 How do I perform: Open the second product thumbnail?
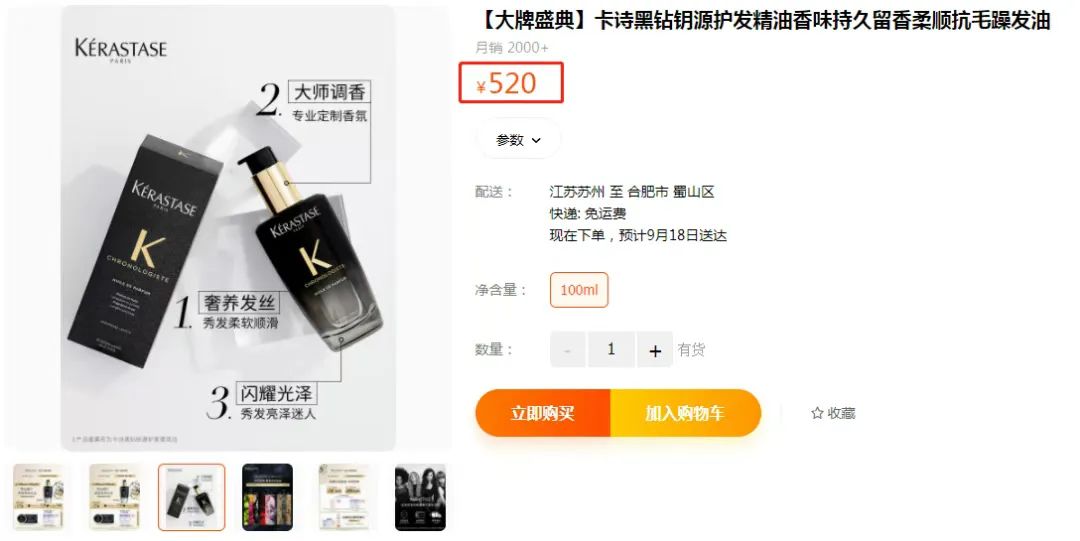(x=115, y=497)
